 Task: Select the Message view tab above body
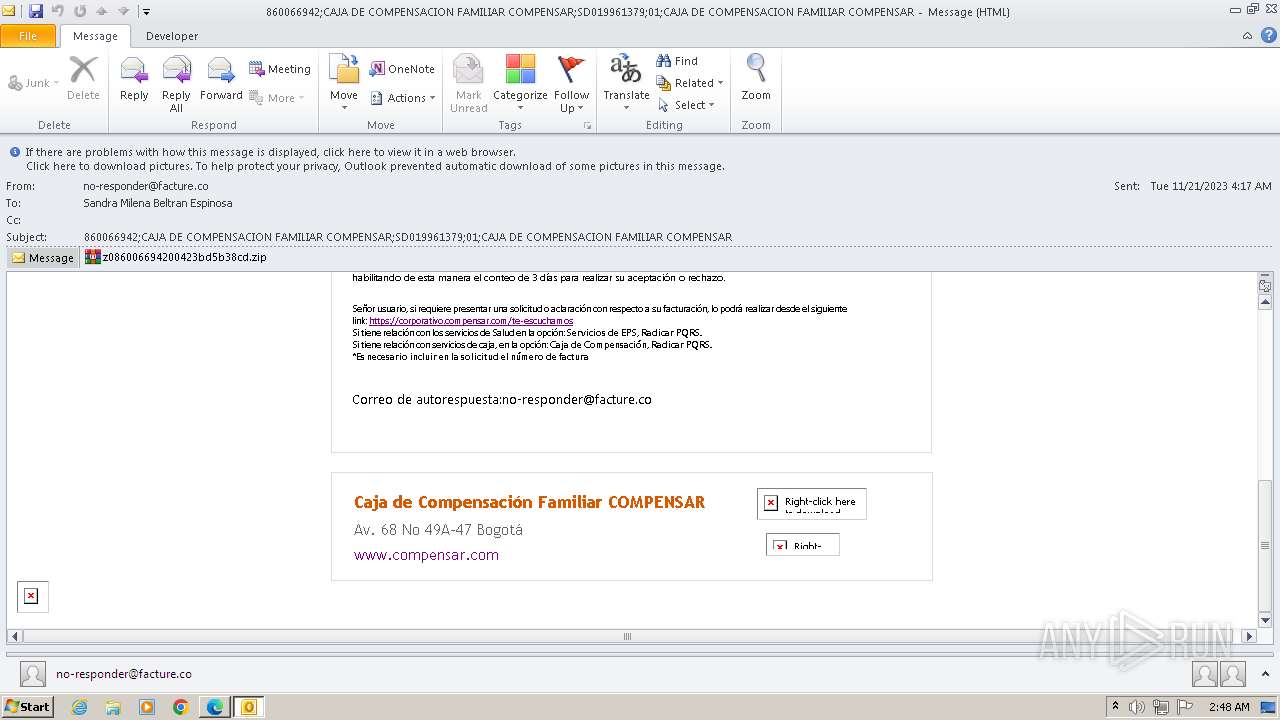43,257
